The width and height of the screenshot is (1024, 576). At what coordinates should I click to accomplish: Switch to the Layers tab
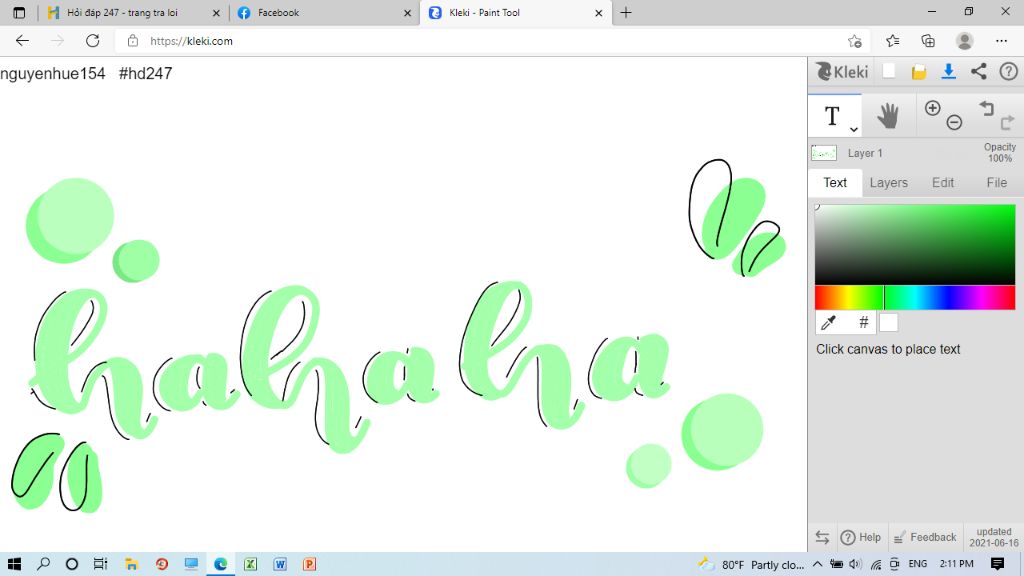click(888, 183)
